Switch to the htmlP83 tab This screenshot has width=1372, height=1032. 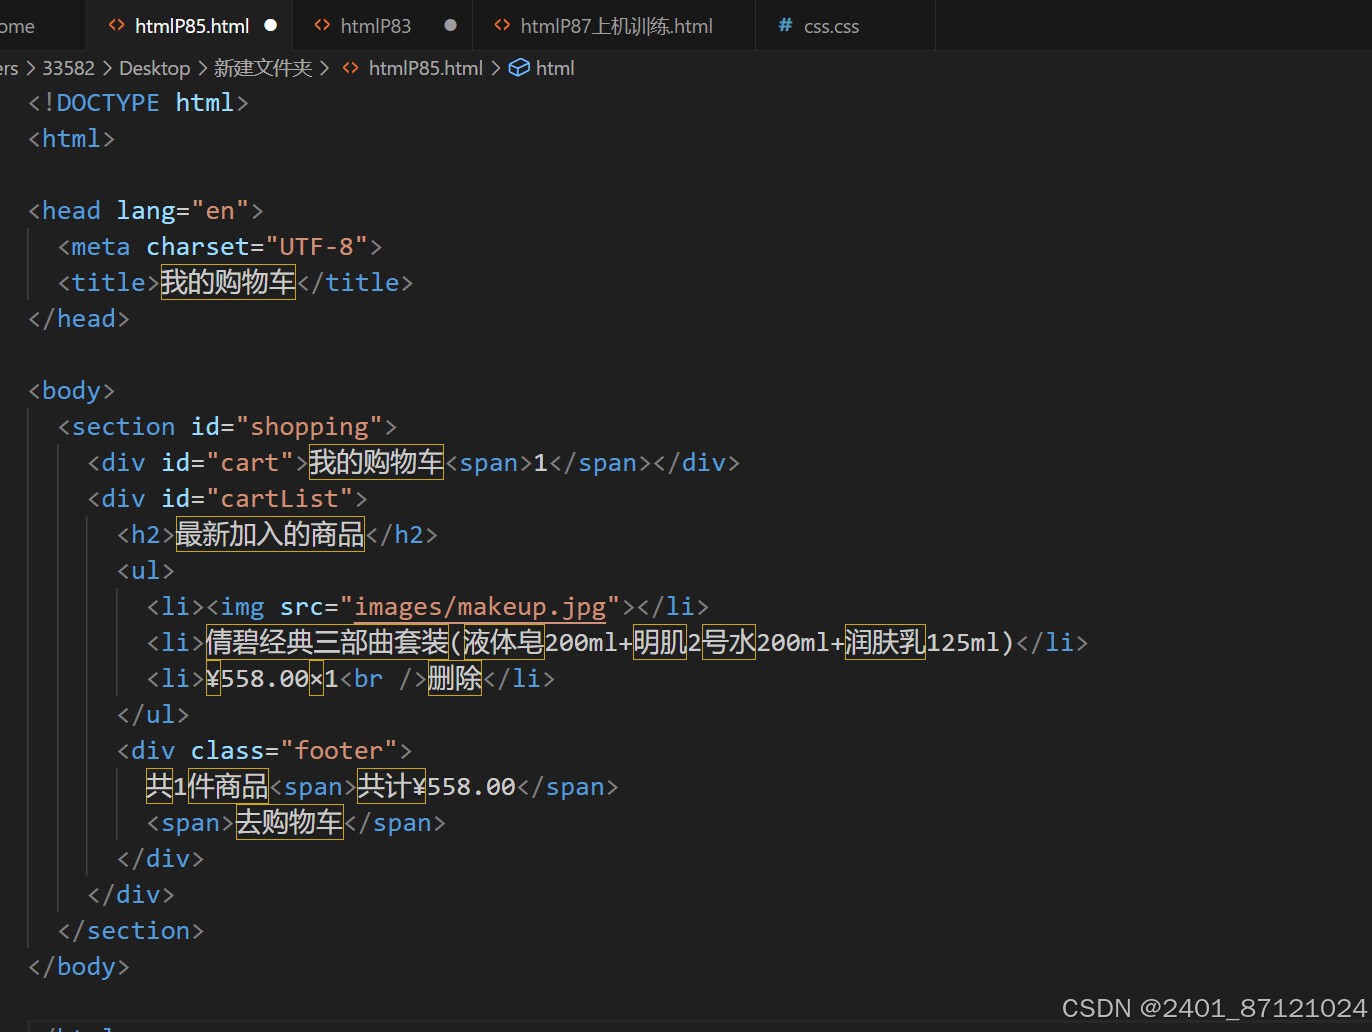[375, 25]
